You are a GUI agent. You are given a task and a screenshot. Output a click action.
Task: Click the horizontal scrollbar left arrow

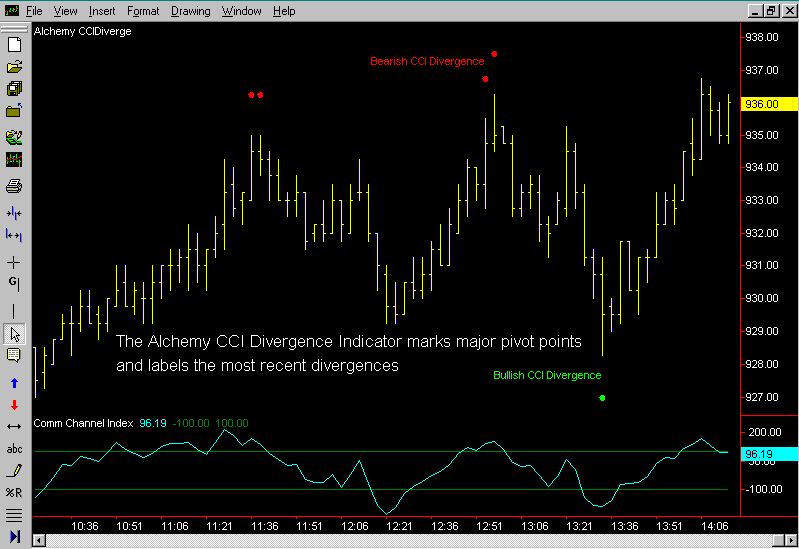click(39, 540)
